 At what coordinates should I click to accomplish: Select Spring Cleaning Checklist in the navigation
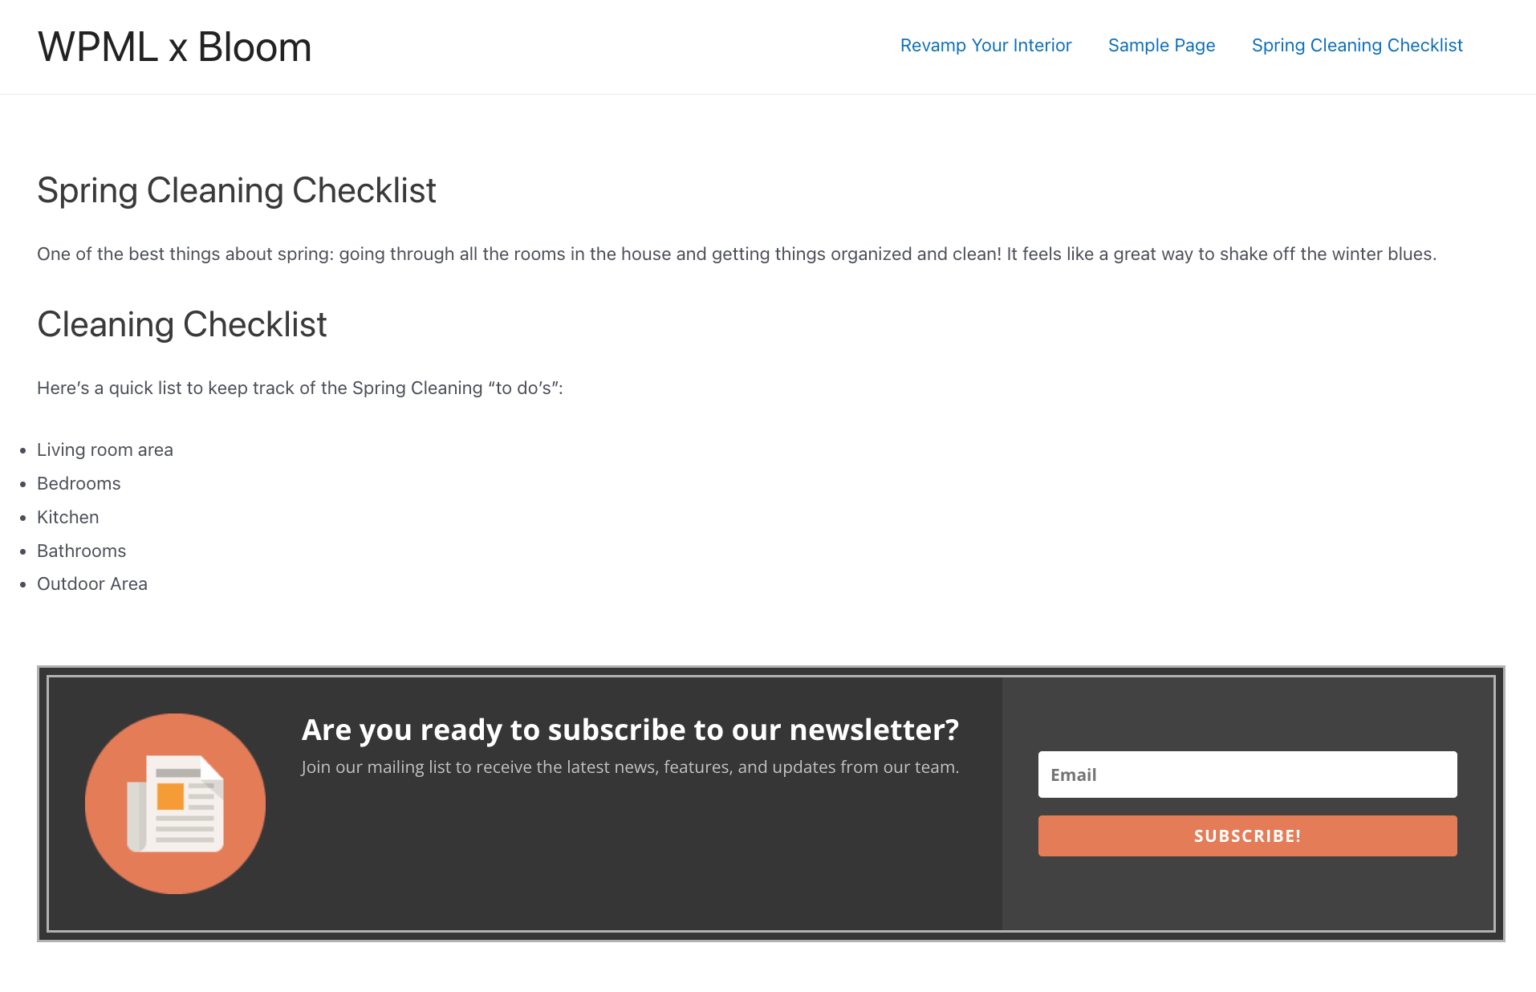pyautogui.click(x=1356, y=45)
